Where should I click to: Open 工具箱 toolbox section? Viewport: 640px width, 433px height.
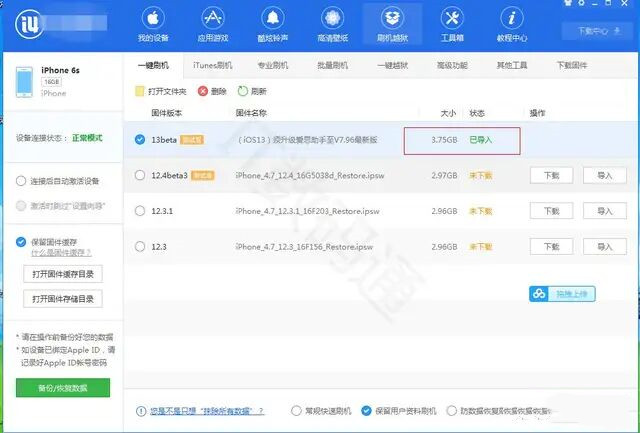coord(452,24)
